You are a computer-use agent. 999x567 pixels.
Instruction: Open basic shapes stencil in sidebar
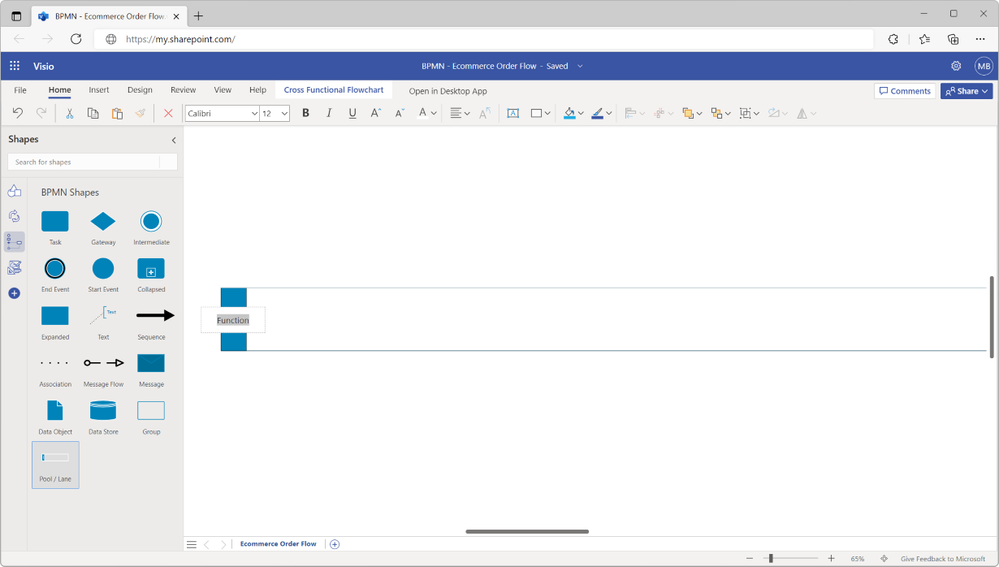click(x=14, y=190)
